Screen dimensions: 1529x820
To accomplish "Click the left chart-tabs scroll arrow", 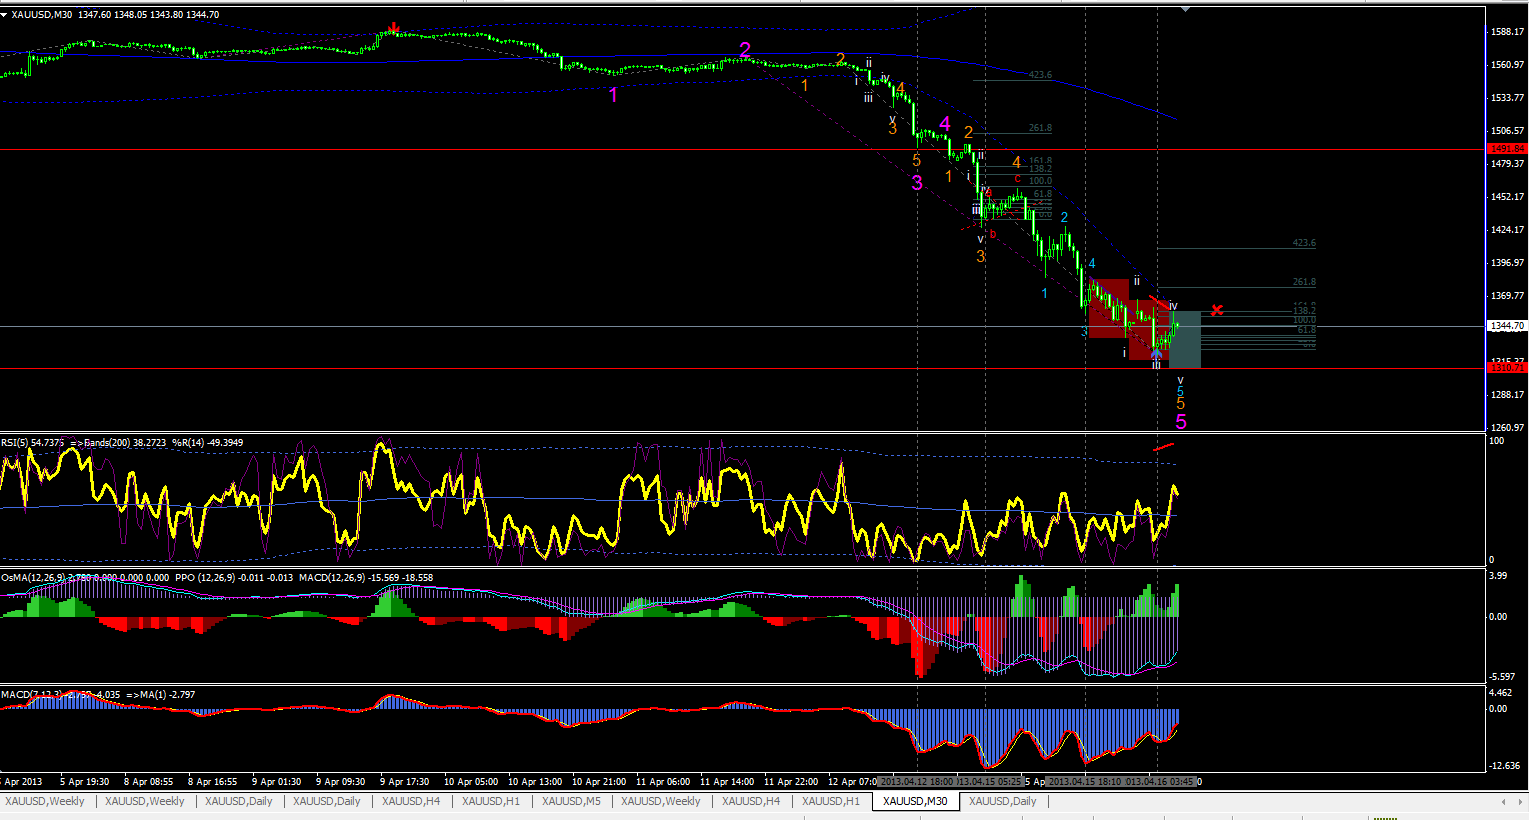I will click(x=1505, y=801).
